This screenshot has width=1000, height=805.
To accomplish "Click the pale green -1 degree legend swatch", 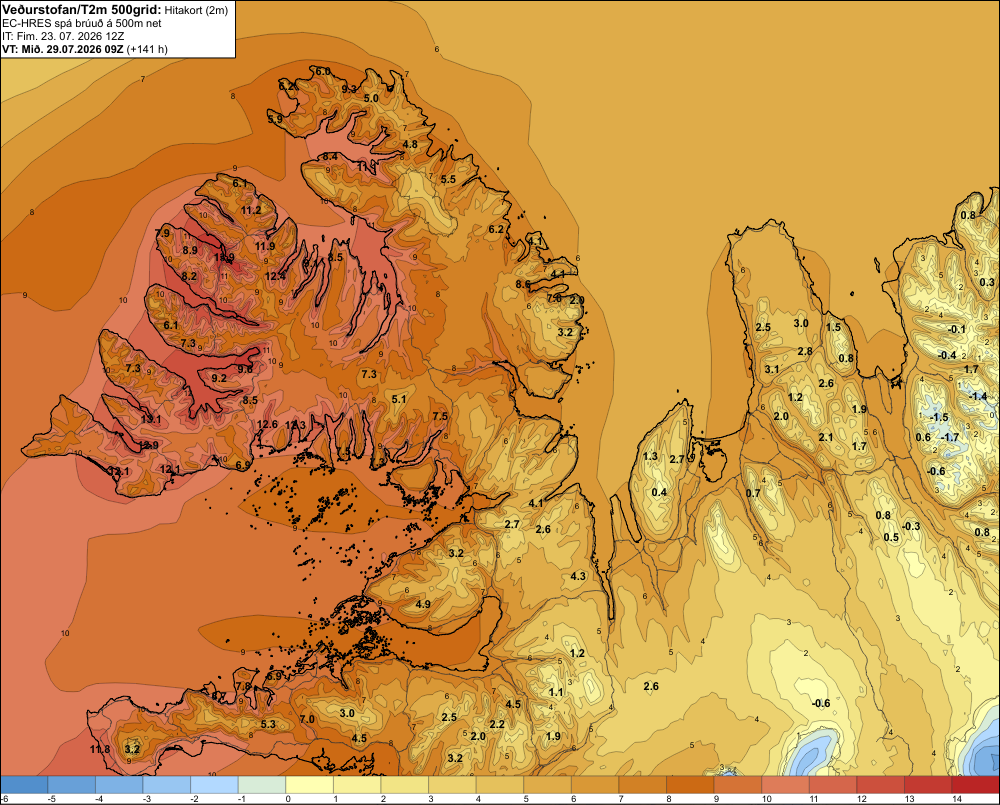I will click(x=262, y=784).
